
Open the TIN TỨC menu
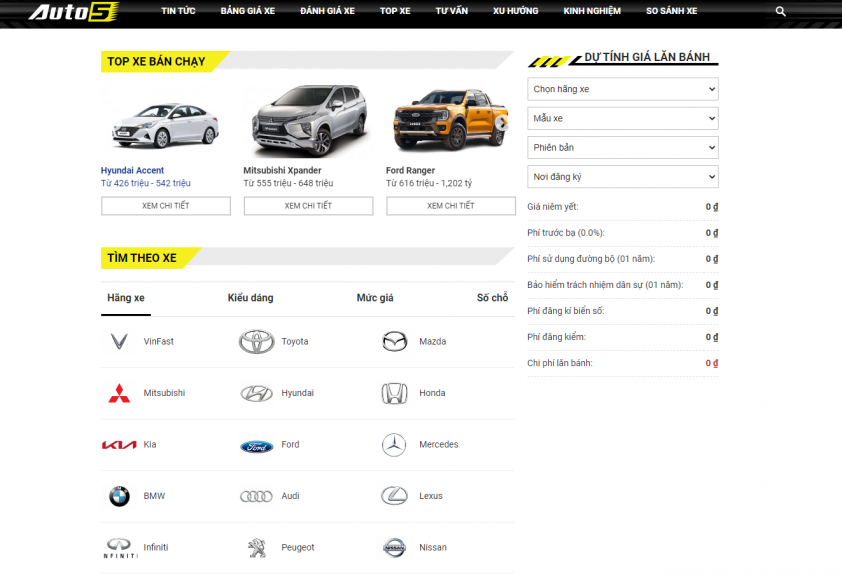point(178,11)
